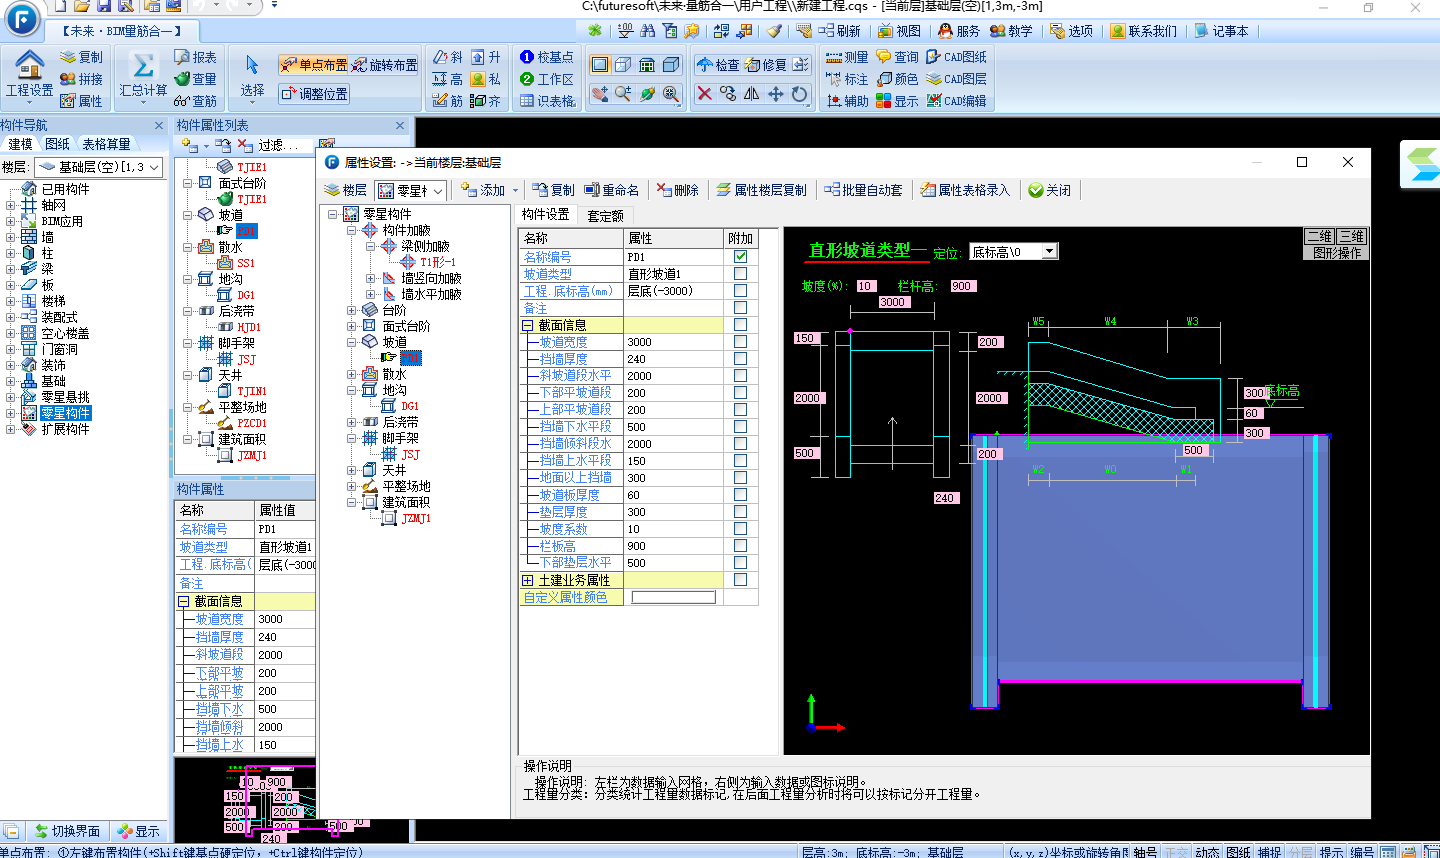1440x858 pixels.
Task: Collapse the 截面信息 section in dialog grid
Action: 528,325
